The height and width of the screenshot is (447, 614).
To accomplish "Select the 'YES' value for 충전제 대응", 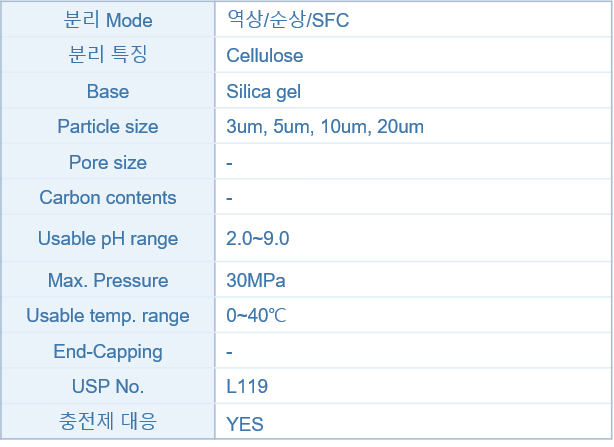I will (x=245, y=424).
